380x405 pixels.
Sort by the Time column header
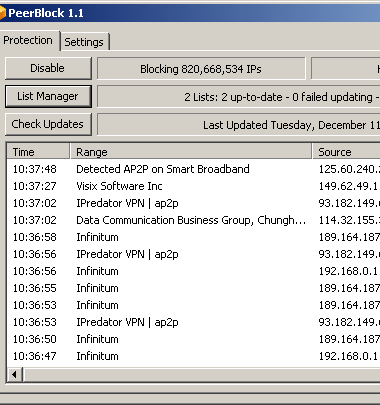point(38,152)
